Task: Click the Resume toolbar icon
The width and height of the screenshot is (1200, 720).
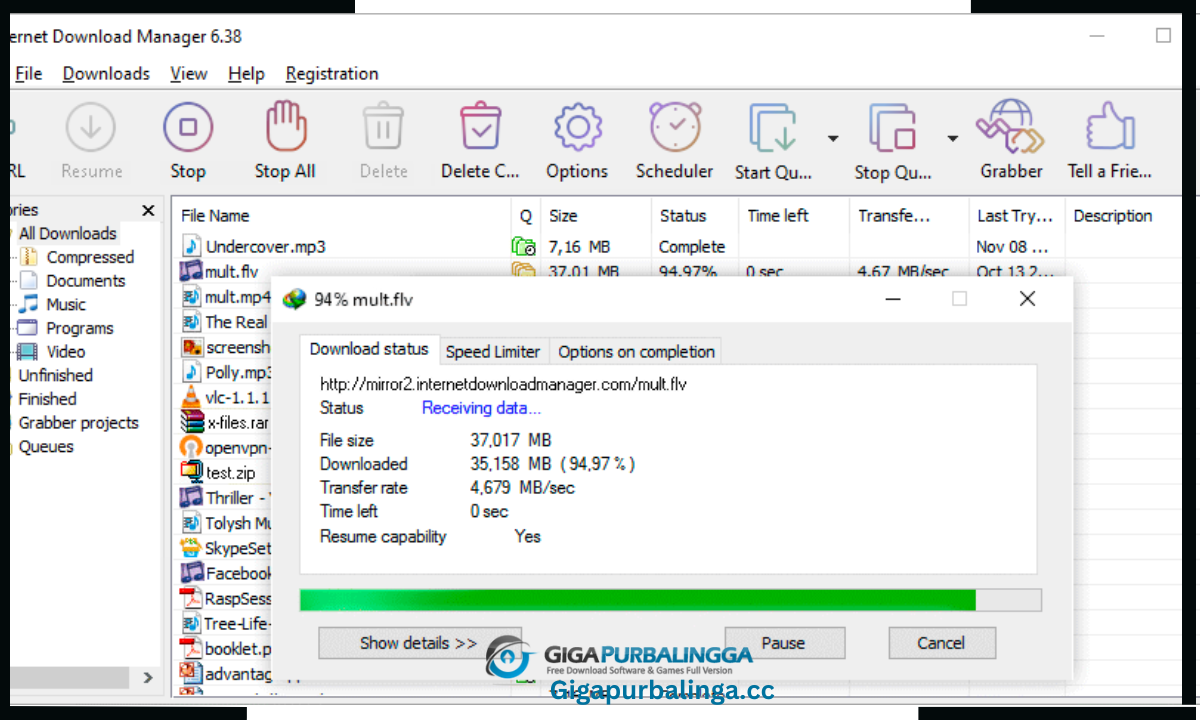Action: [91, 127]
